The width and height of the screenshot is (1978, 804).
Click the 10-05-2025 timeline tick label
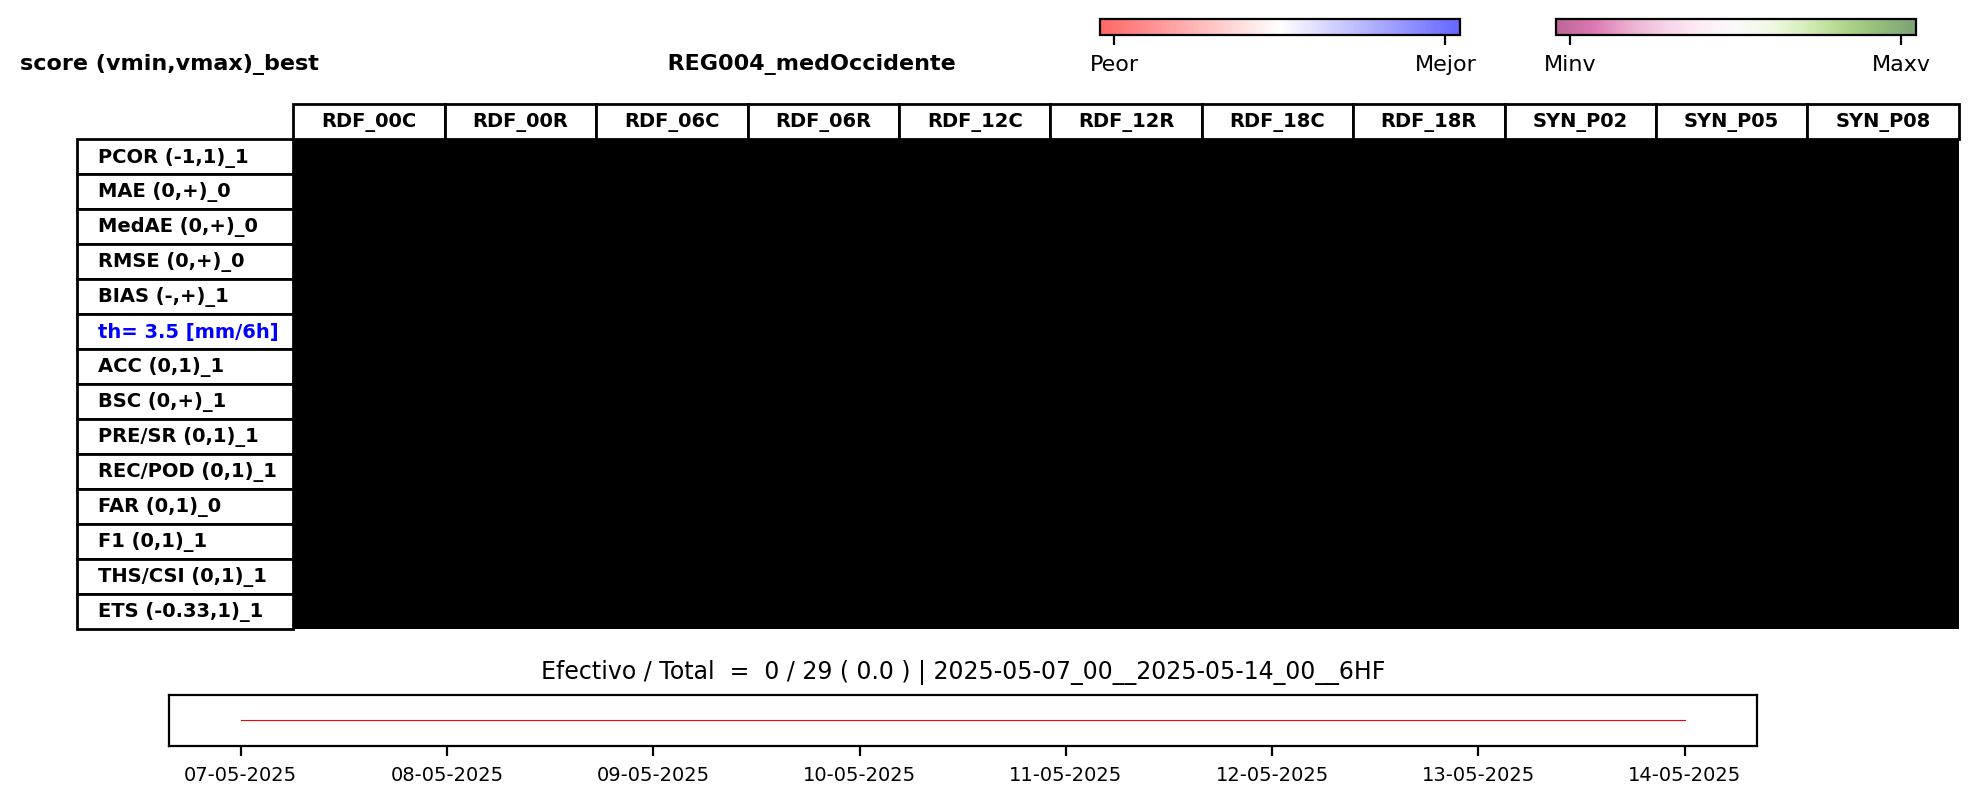click(x=859, y=775)
